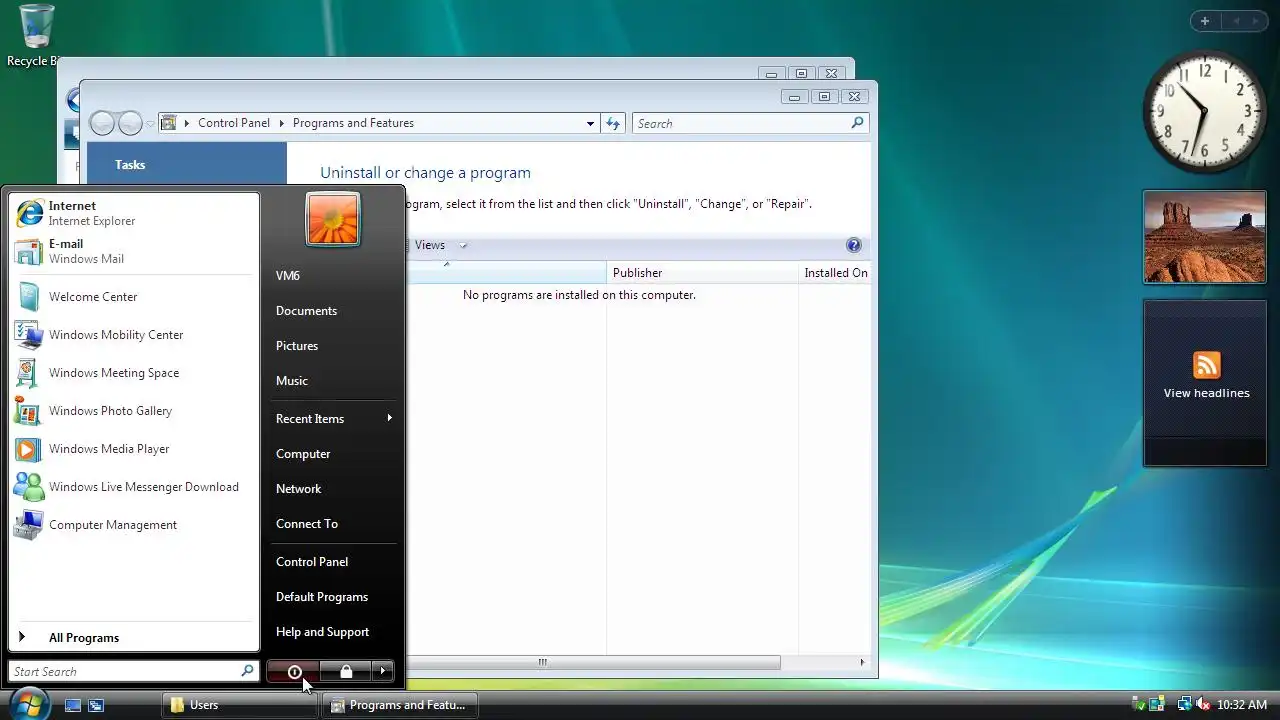Click the Views toolbar button
This screenshot has height=720, width=1280.
(x=430, y=245)
